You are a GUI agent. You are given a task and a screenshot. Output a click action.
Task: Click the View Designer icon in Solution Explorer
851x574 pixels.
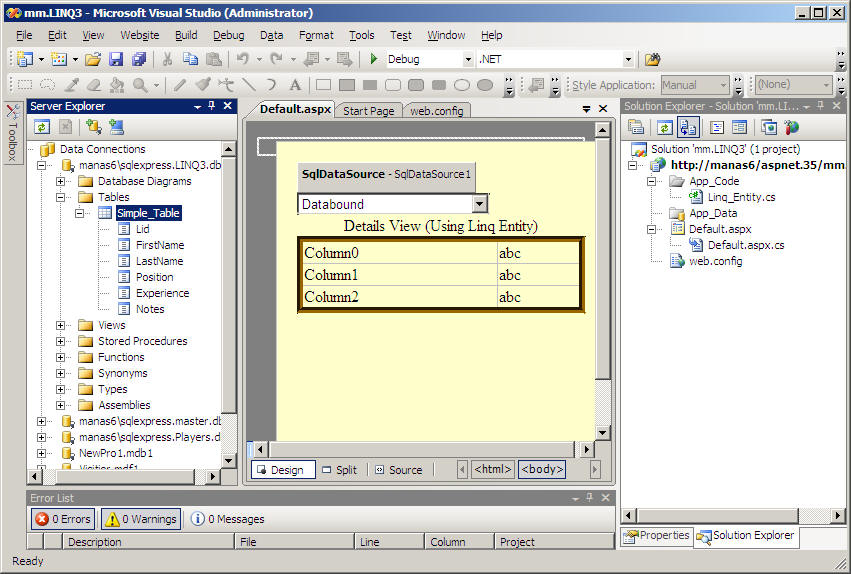(739, 127)
